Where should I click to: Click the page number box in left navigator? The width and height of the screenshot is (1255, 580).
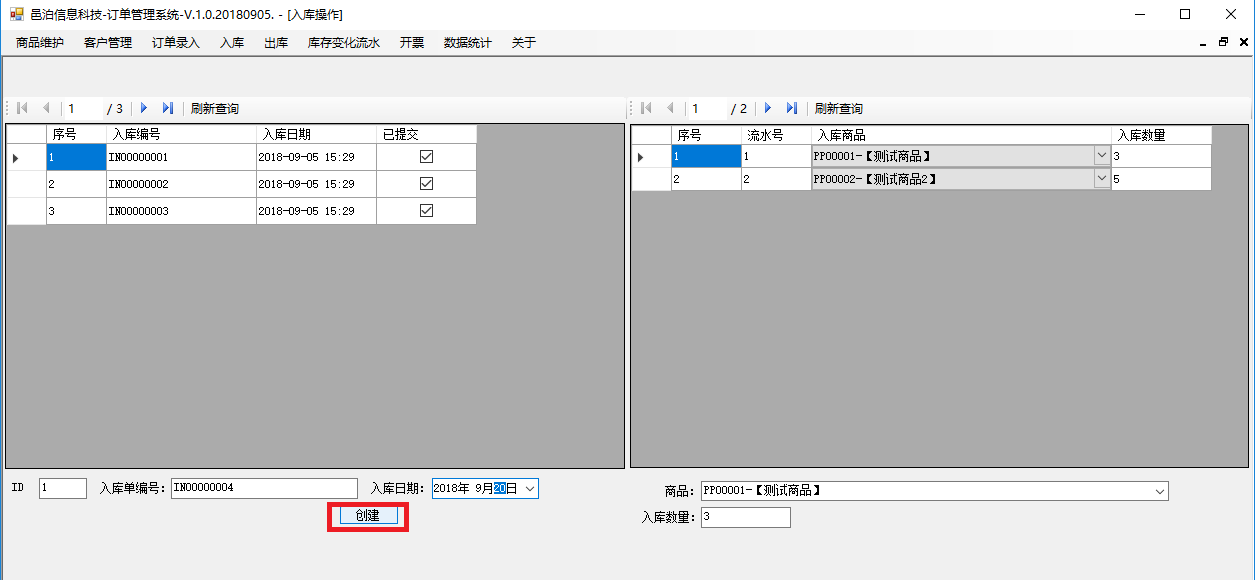pos(84,108)
